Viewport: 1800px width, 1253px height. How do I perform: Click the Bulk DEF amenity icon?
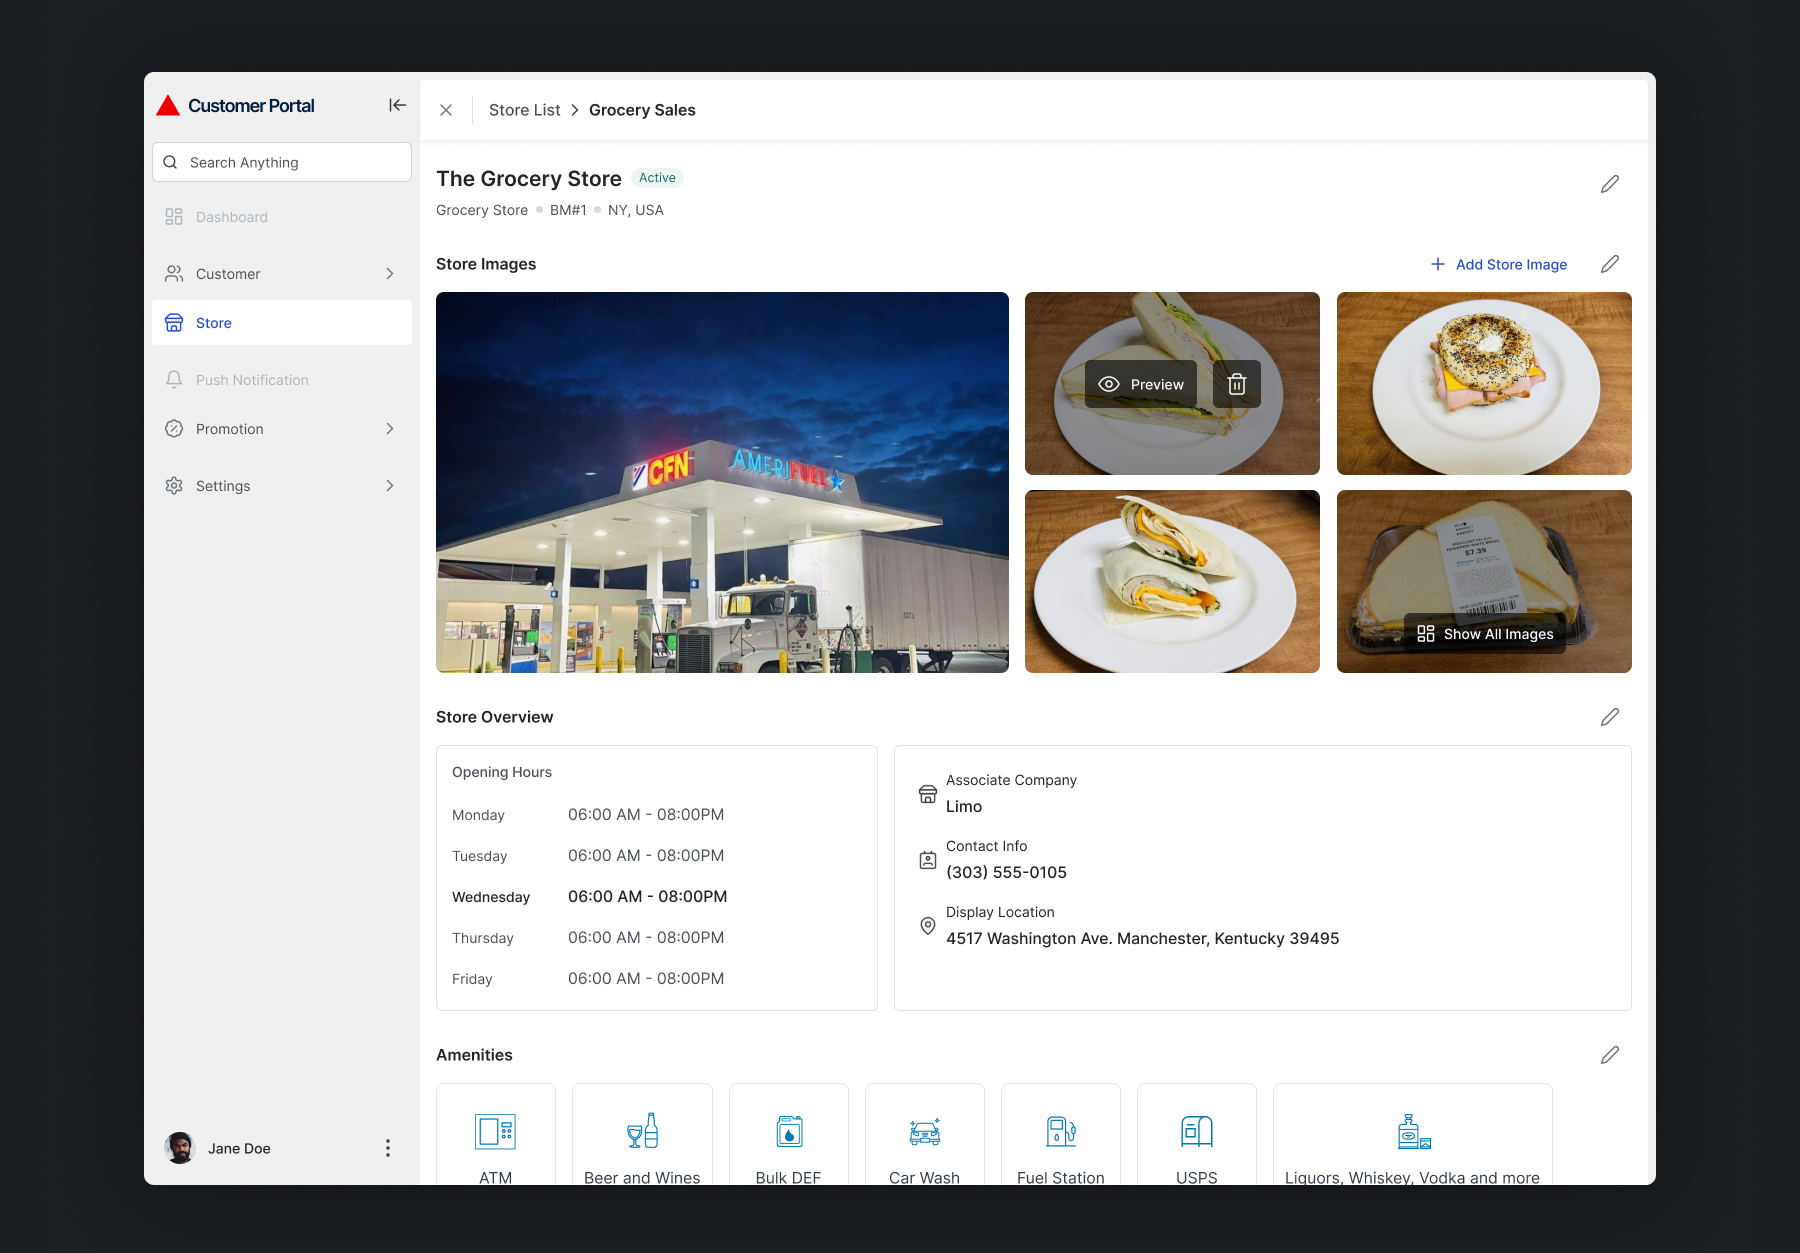789,1131
